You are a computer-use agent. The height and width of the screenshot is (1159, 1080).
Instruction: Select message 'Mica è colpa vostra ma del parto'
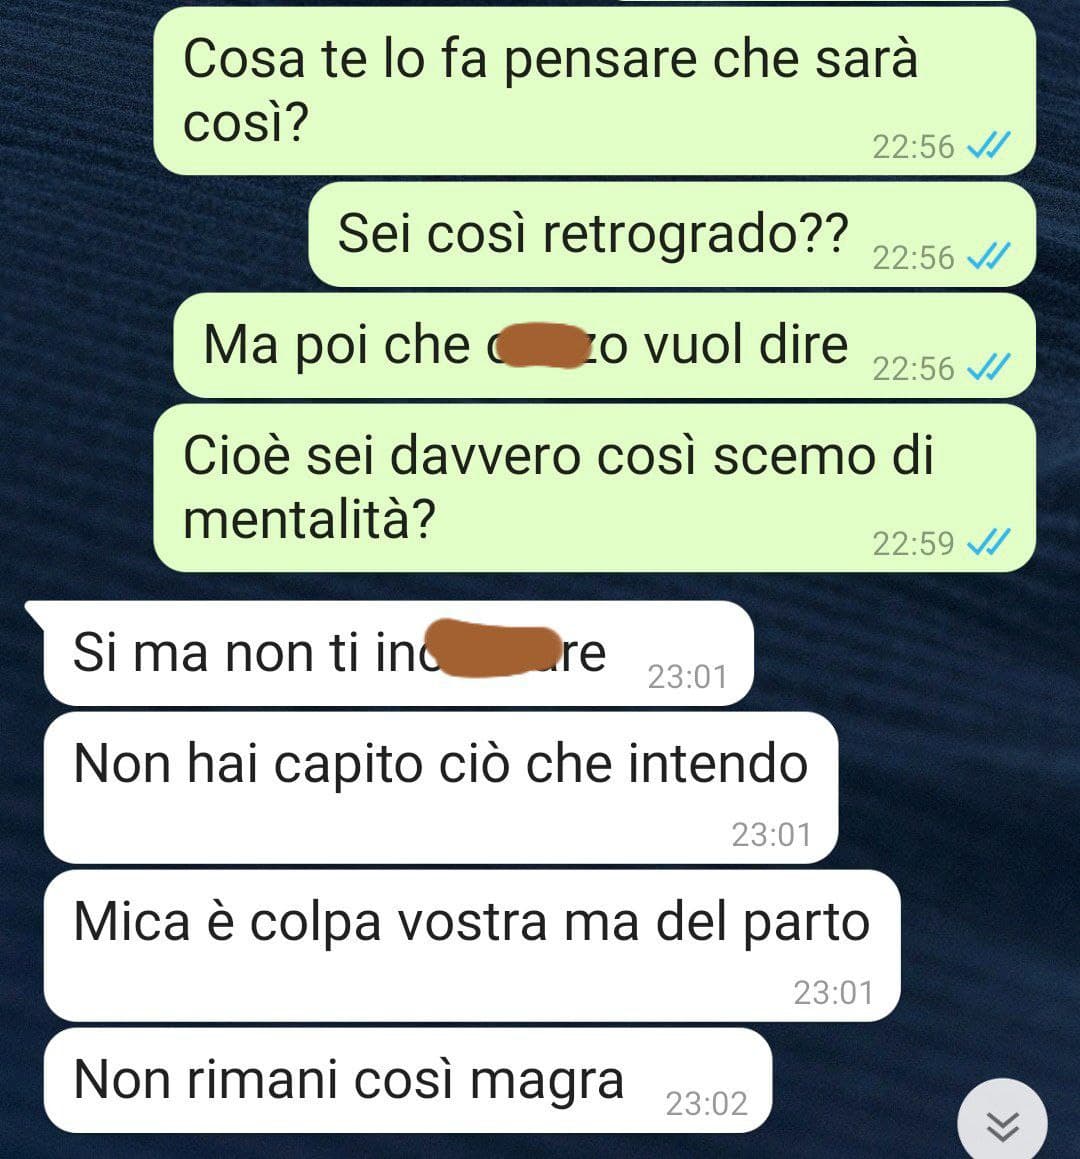(472, 946)
